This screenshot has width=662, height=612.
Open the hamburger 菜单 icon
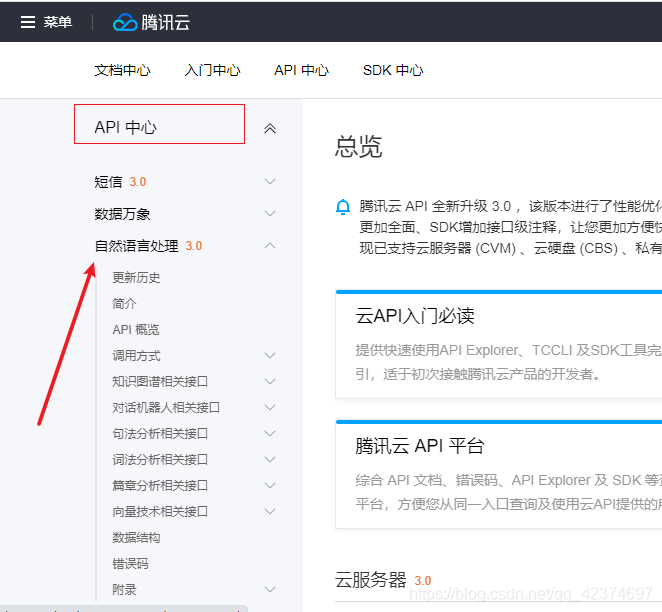point(28,22)
